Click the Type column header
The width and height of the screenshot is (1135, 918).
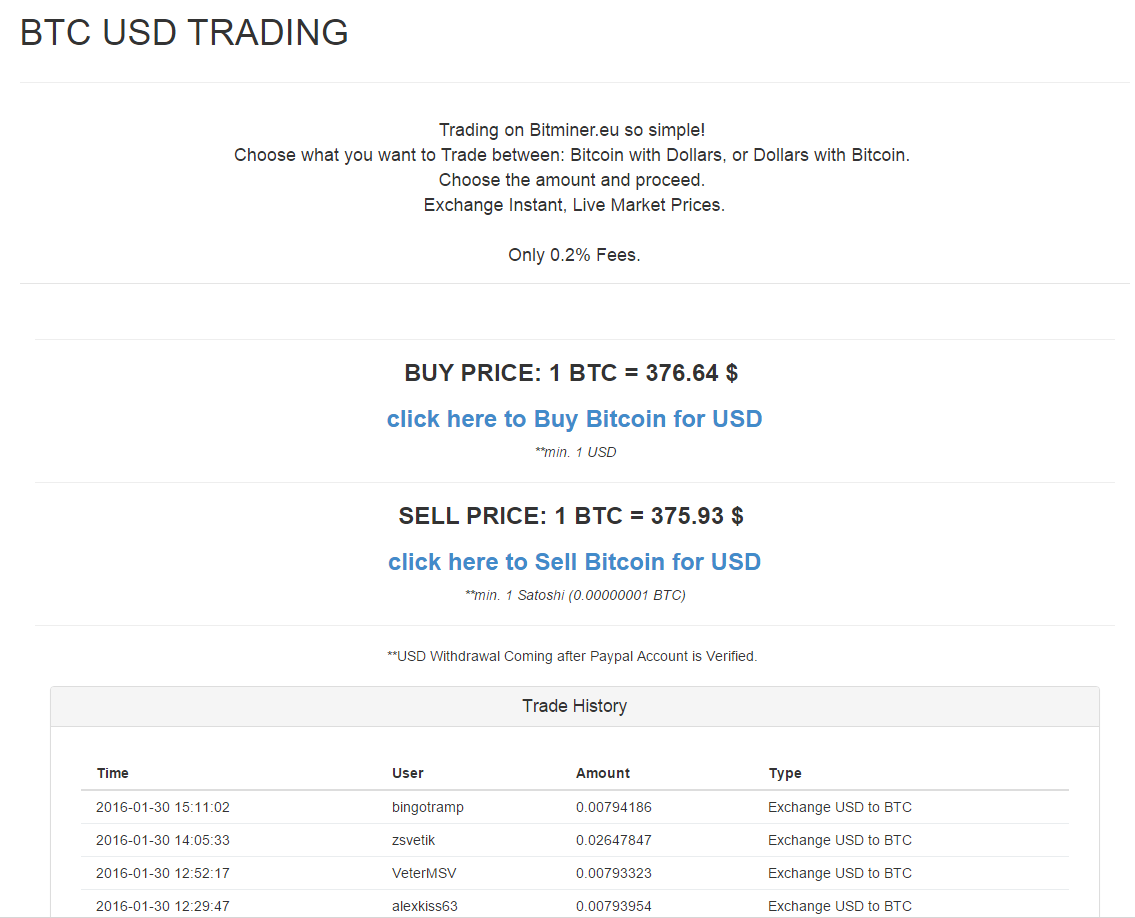click(785, 773)
